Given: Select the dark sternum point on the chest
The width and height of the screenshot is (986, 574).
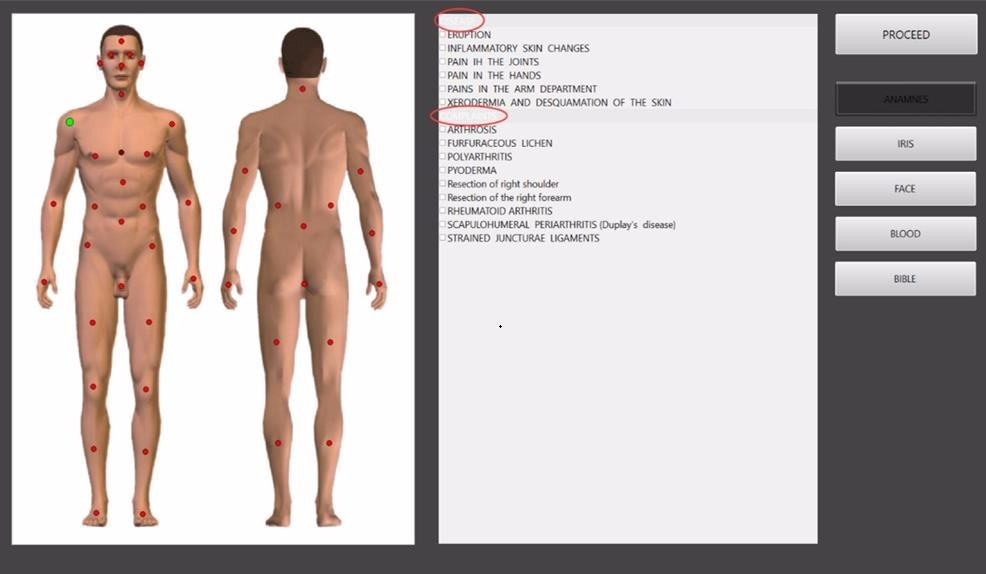Looking at the screenshot, I should pyautogui.click(x=121, y=152).
